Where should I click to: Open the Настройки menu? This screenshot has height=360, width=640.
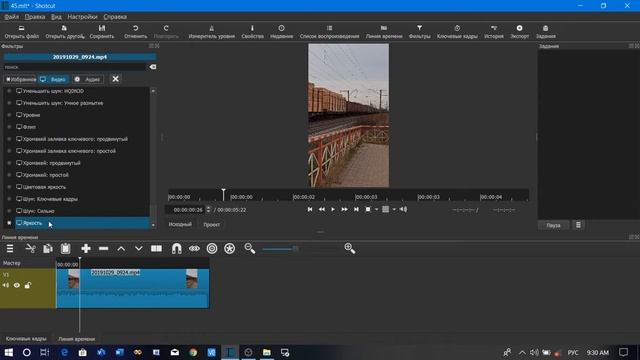click(82, 17)
